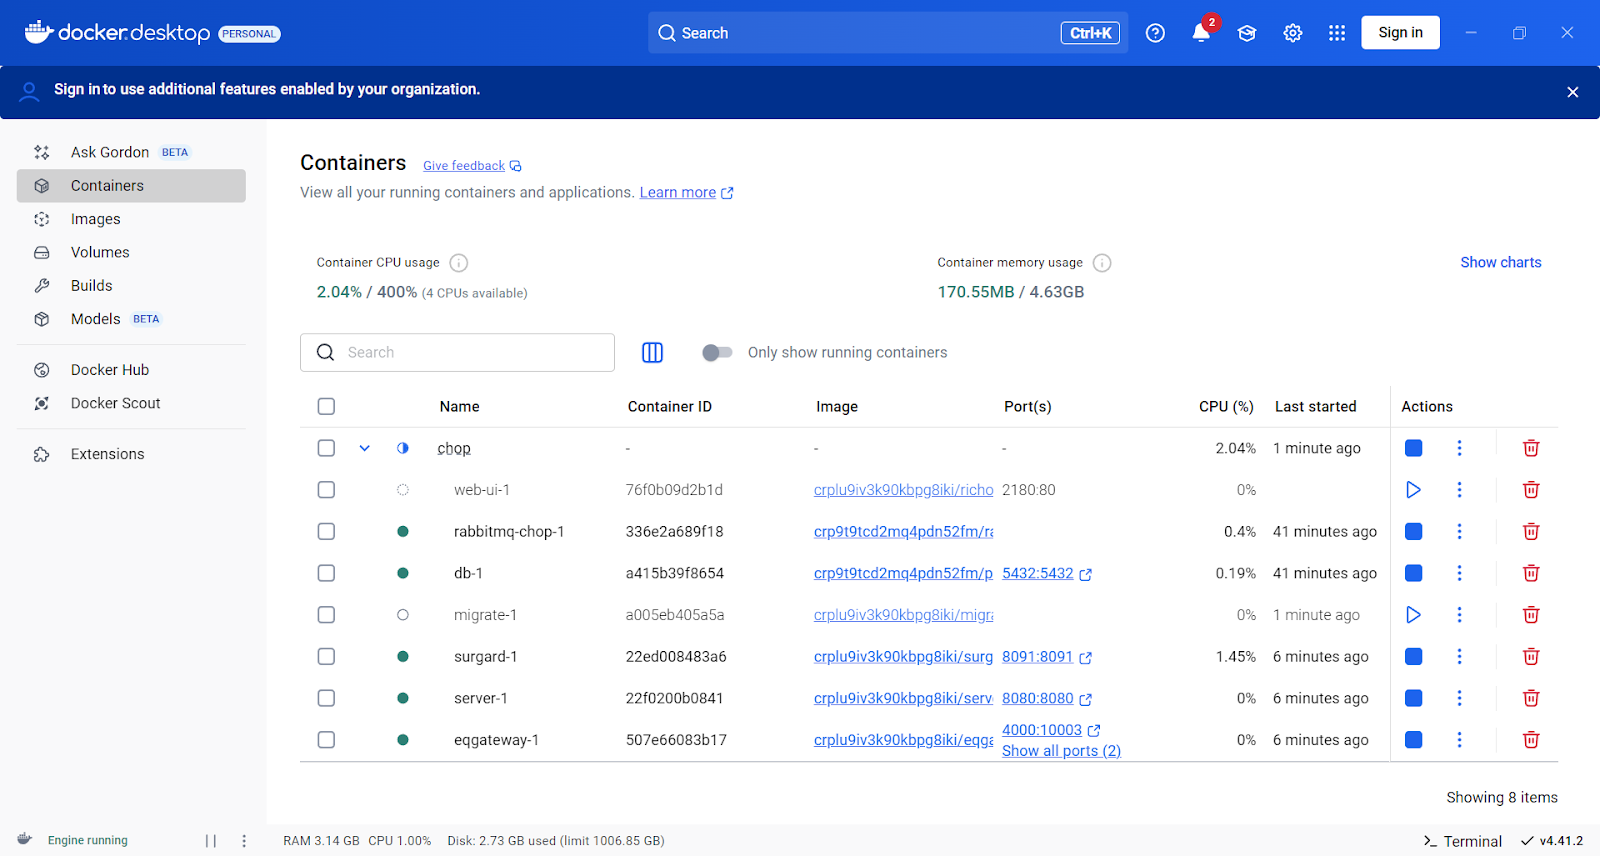Stop the rabbitmq-chop-1 container

click(1413, 531)
